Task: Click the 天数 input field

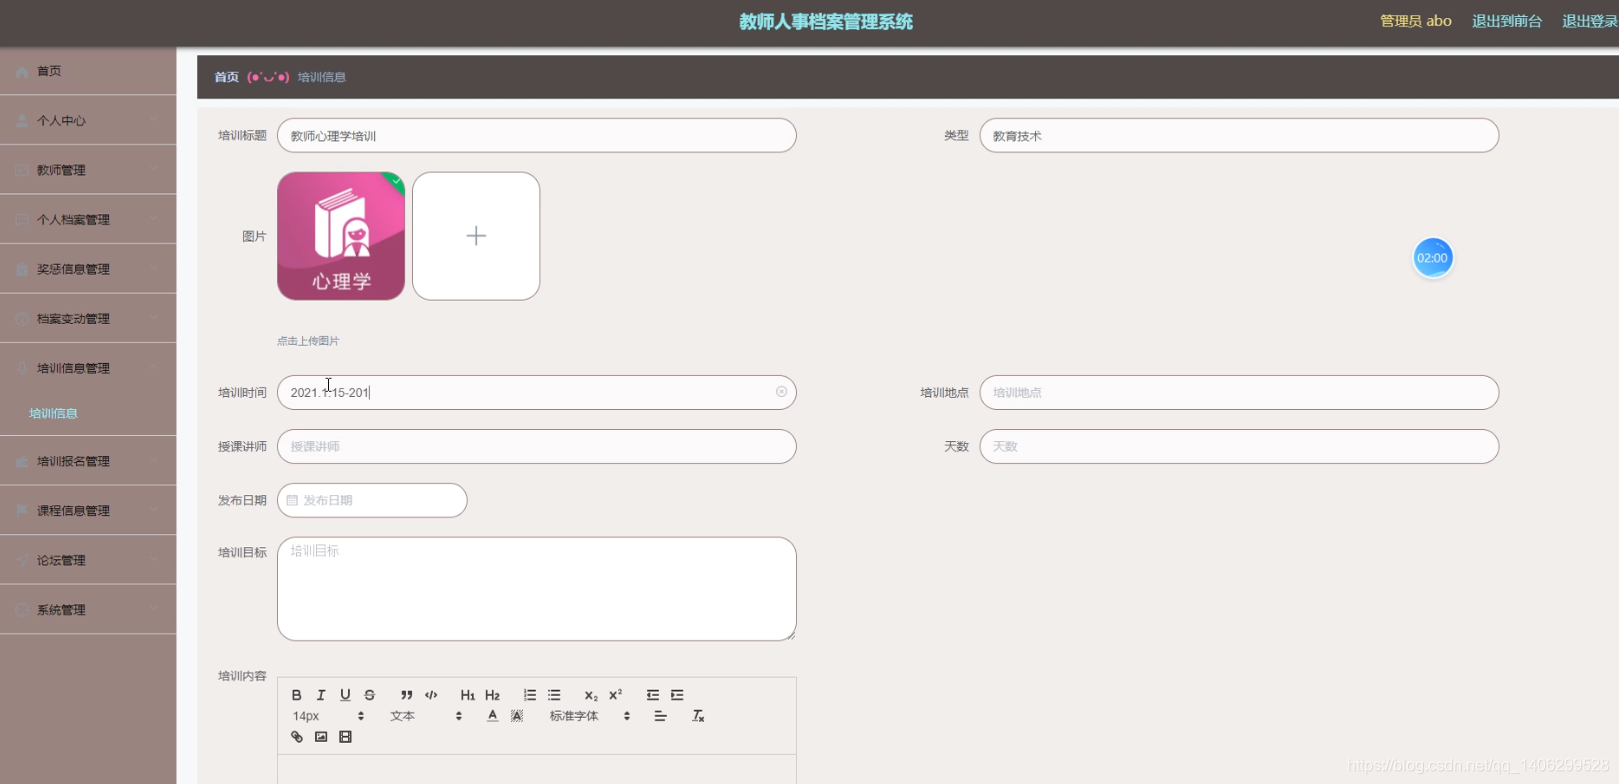Action: pyautogui.click(x=1239, y=446)
